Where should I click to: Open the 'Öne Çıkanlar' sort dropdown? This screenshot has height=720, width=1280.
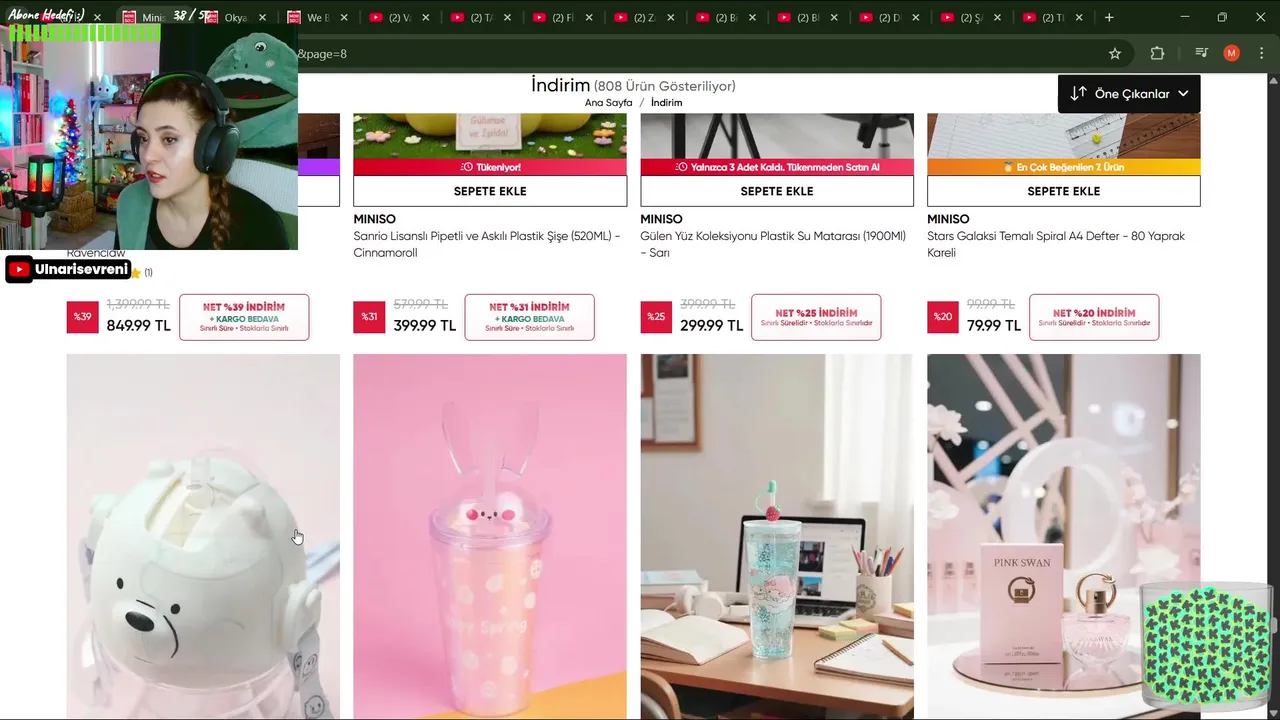(x=1129, y=94)
